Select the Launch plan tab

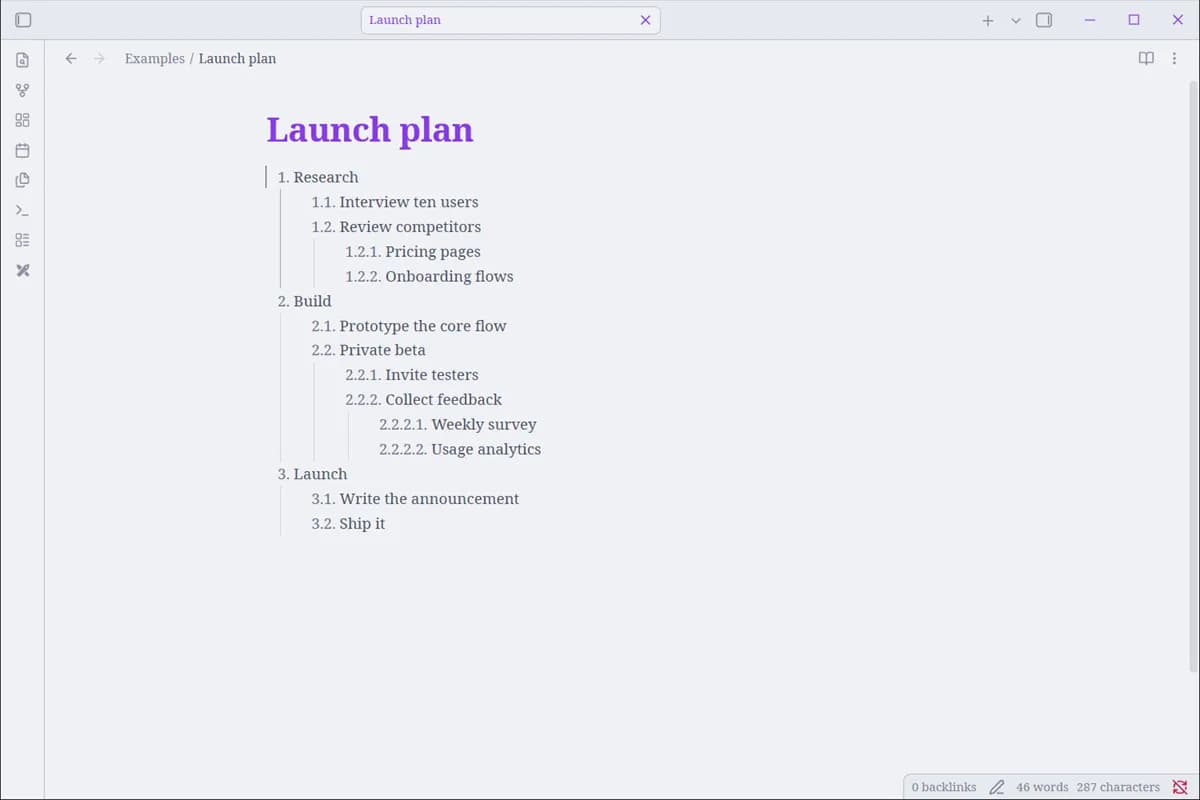510,20
